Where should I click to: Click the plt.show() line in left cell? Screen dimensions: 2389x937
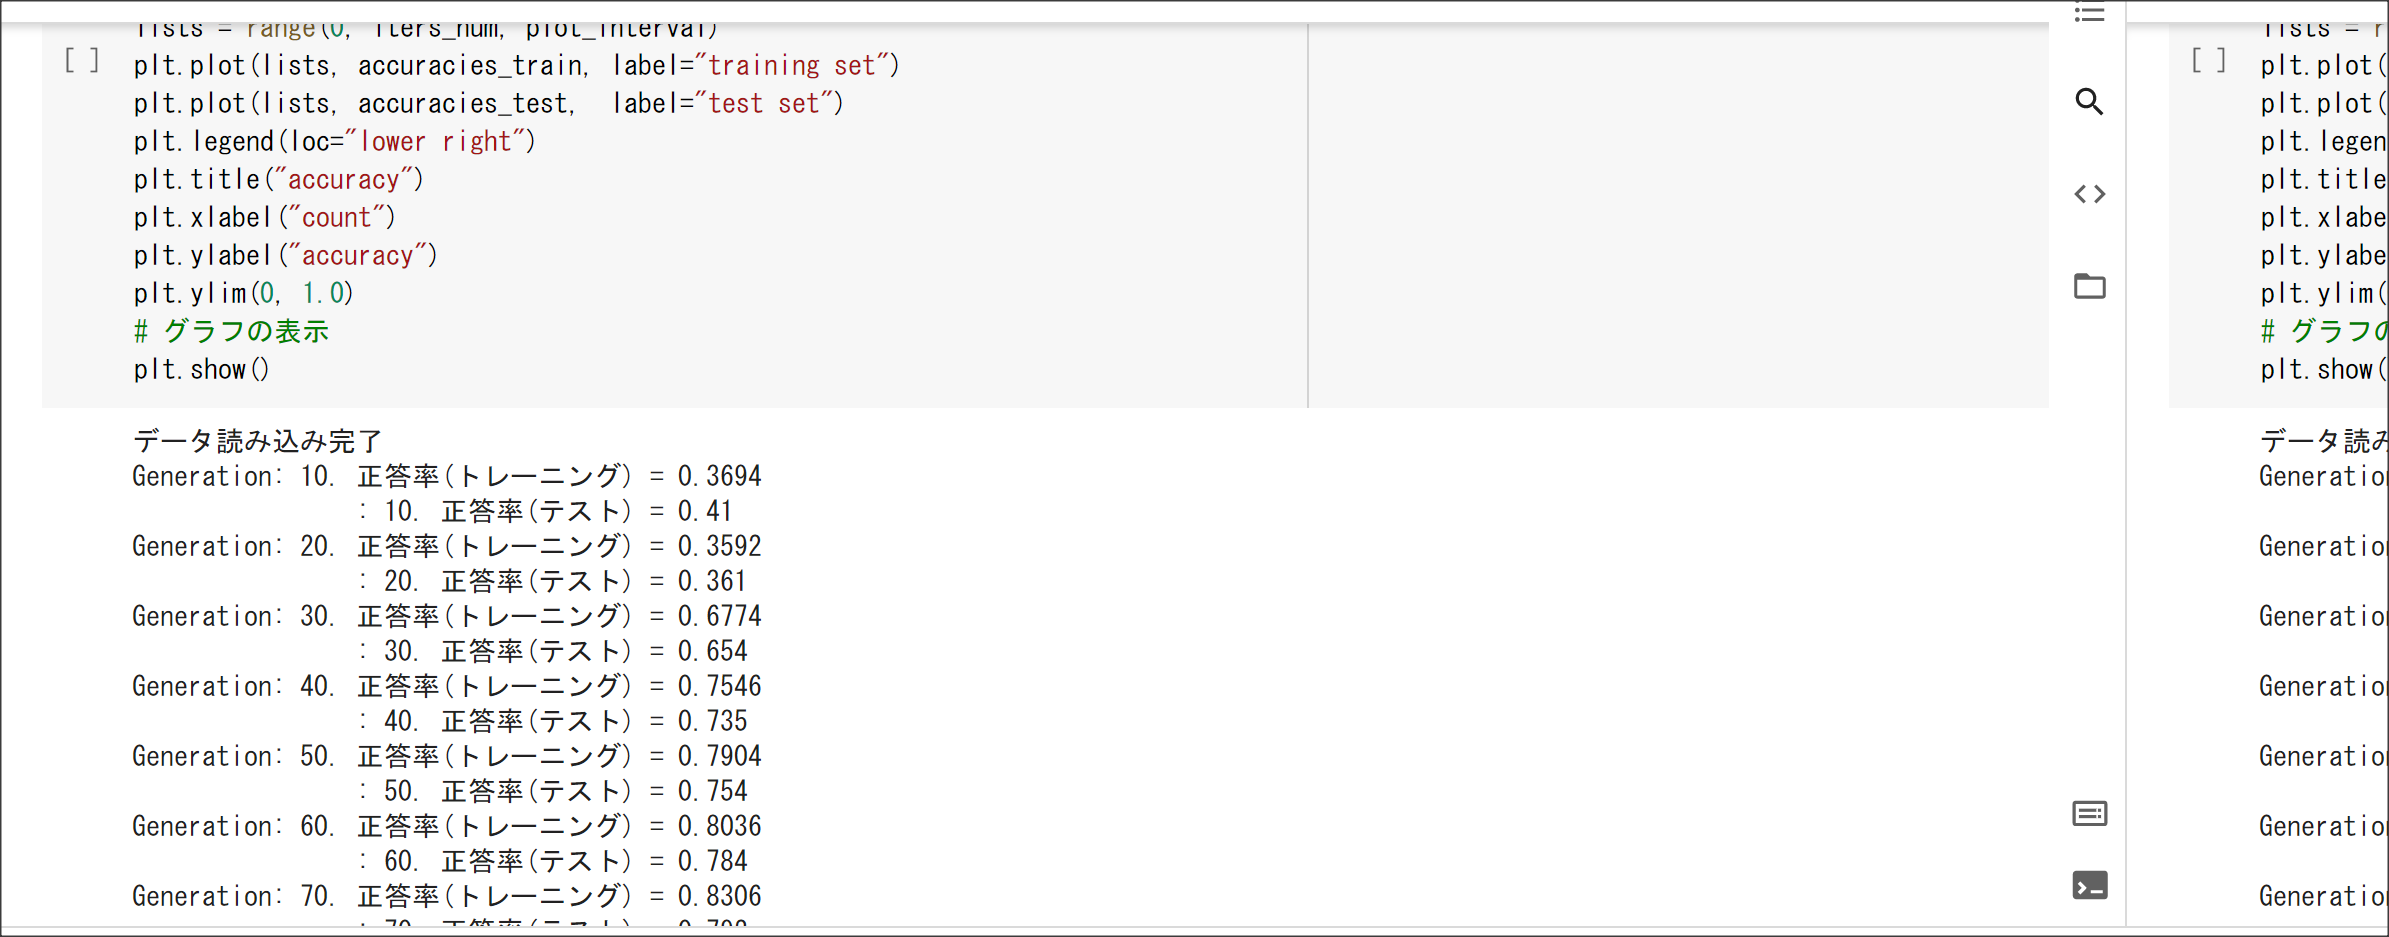[202, 370]
